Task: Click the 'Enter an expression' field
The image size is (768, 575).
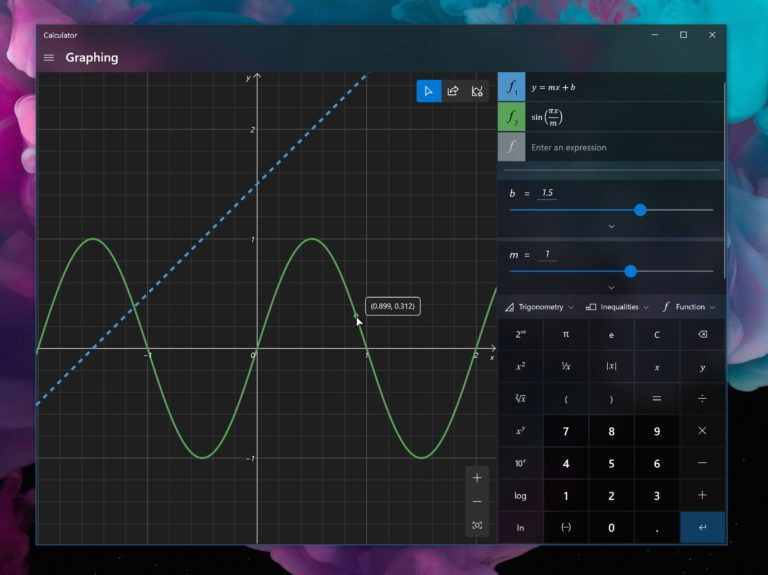Action: 620,148
